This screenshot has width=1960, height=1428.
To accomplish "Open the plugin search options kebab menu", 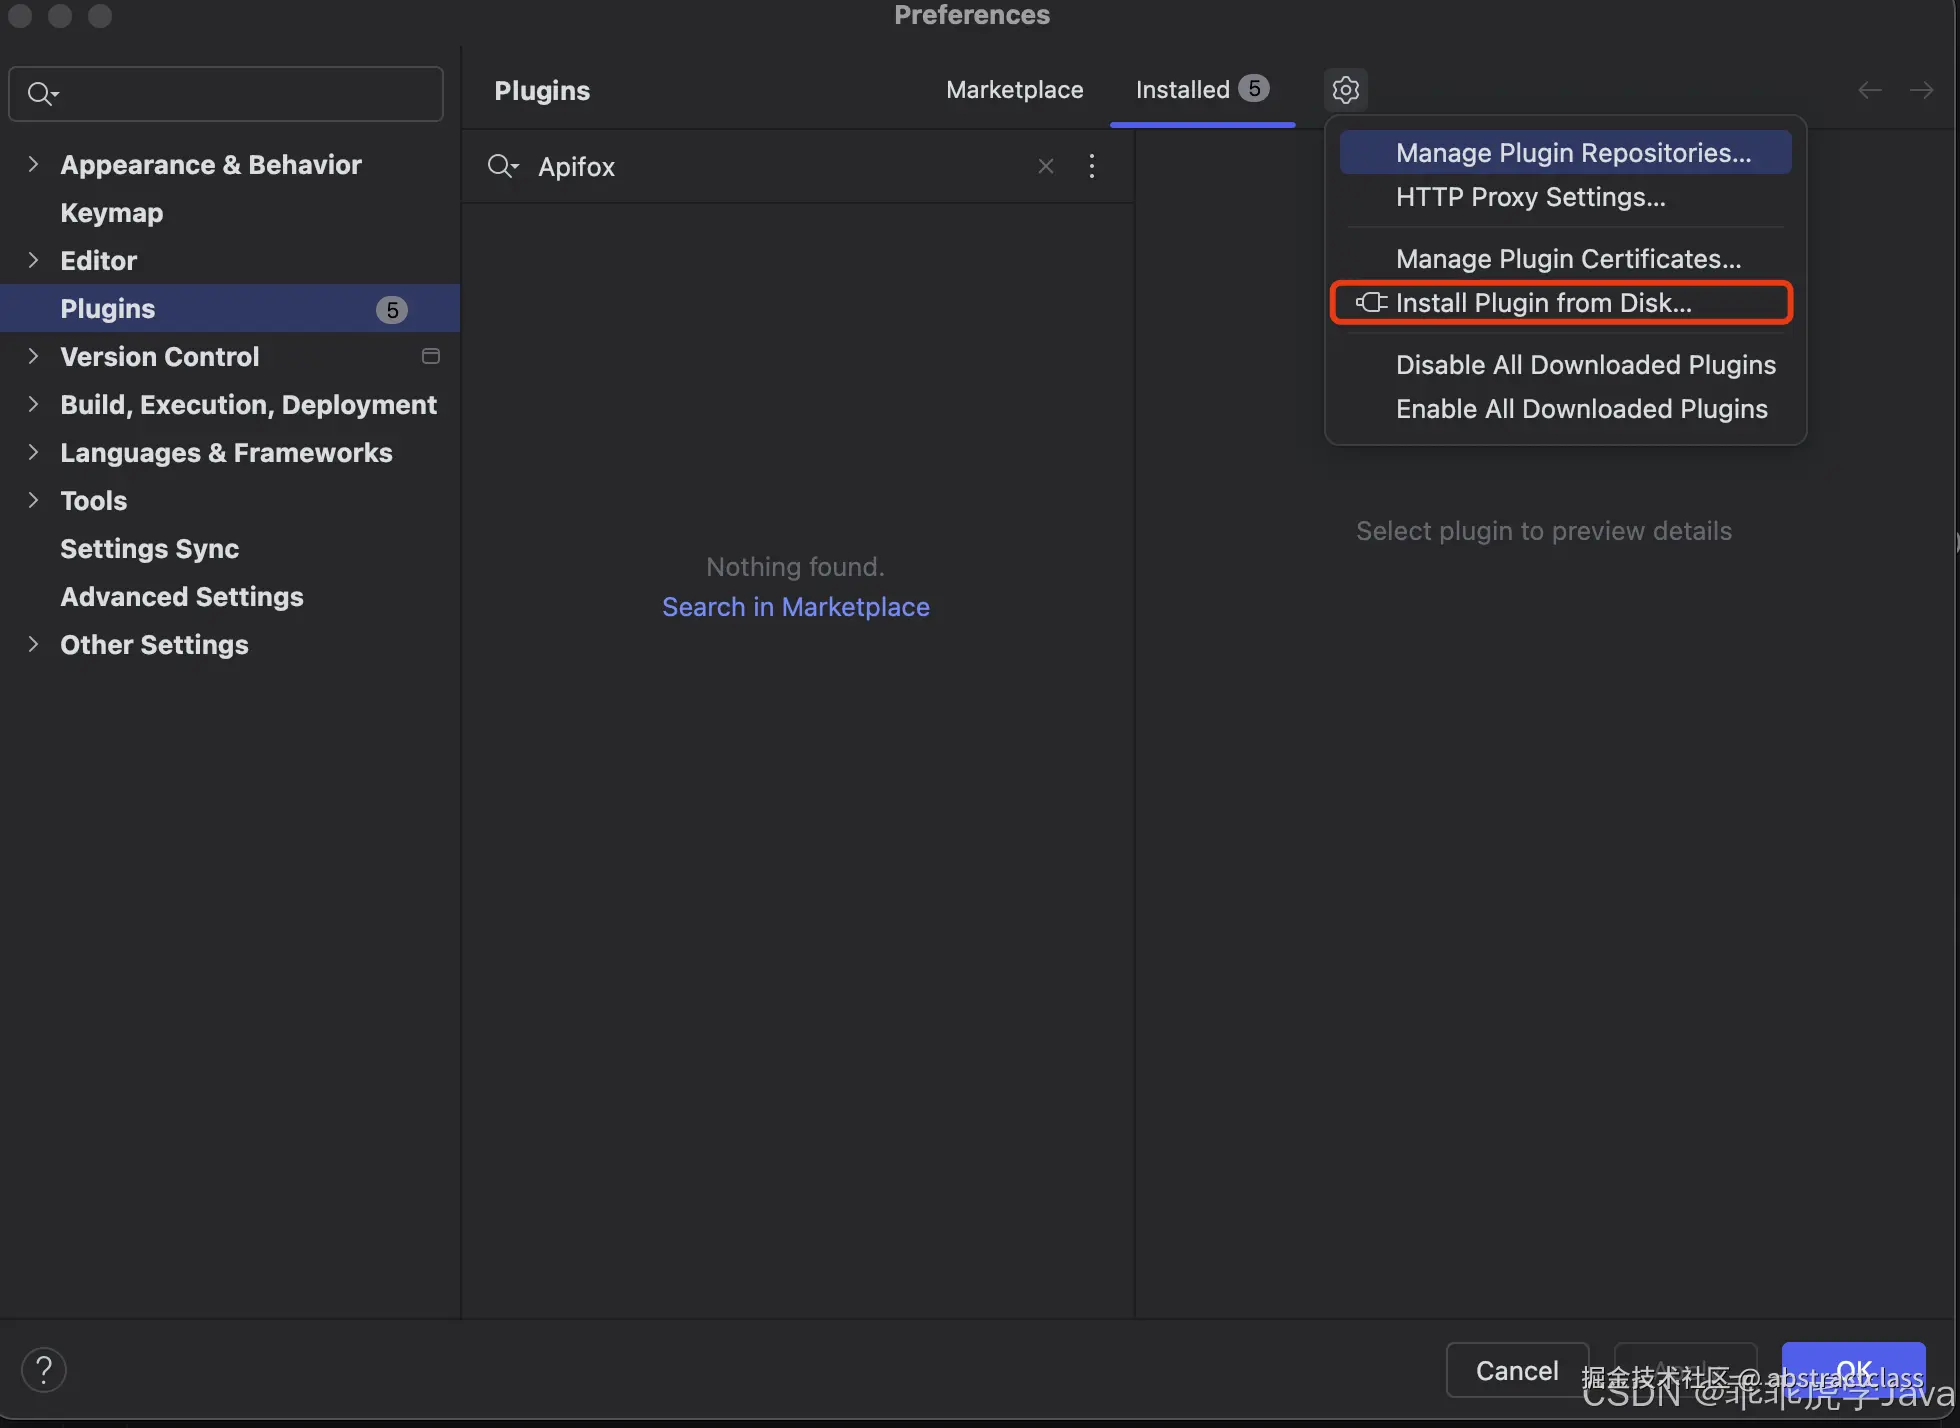I will pyautogui.click(x=1092, y=166).
